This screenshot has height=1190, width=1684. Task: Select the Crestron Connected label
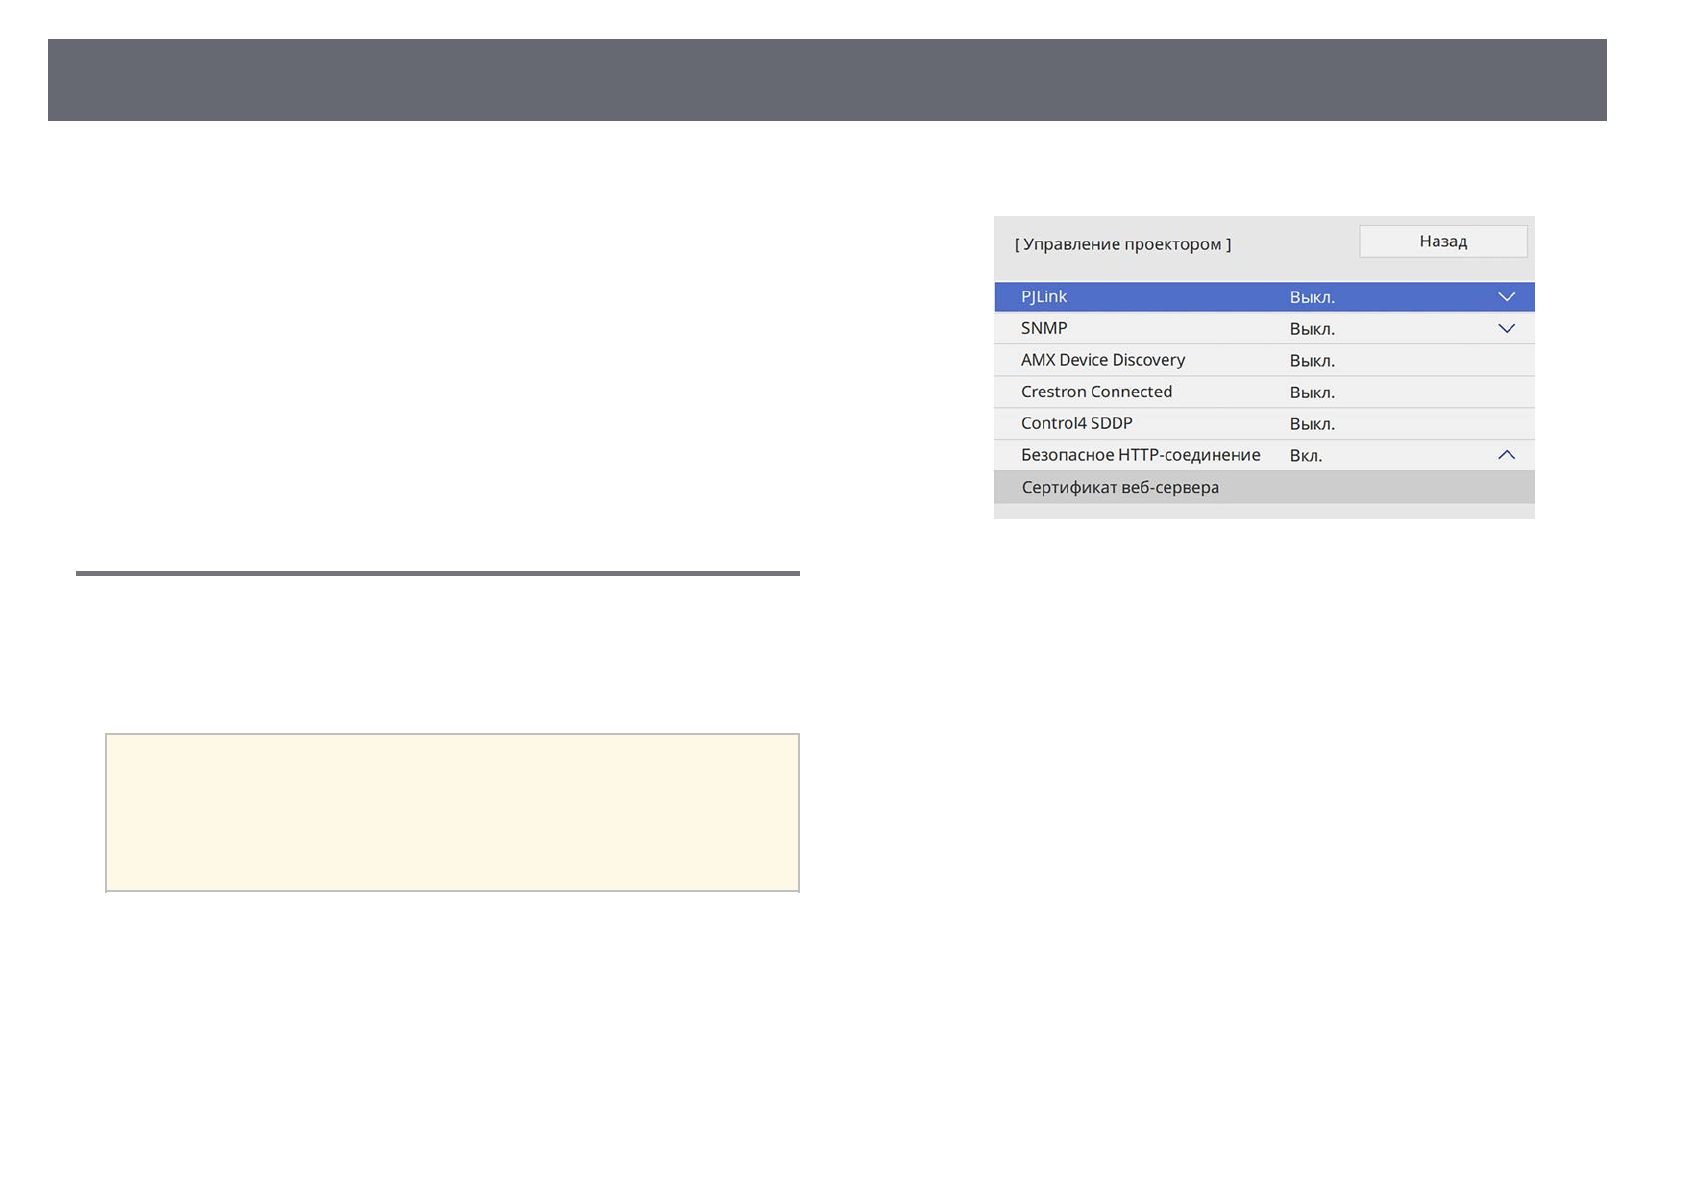click(1096, 392)
